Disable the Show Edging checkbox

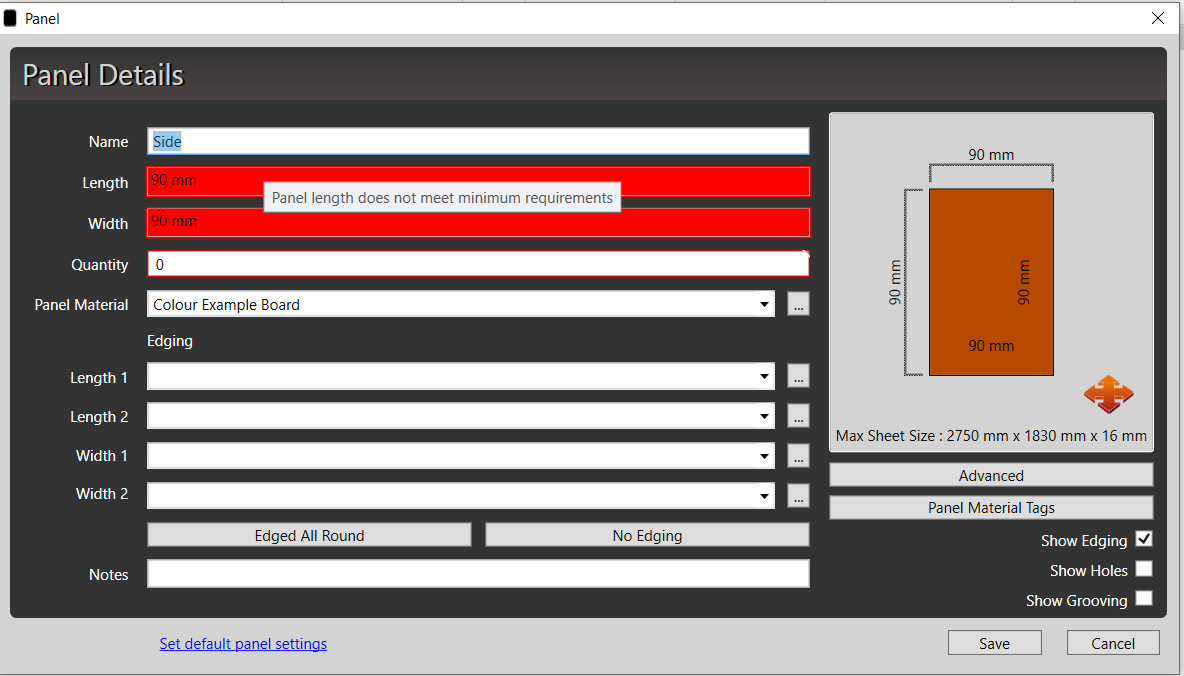pos(1144,539)
